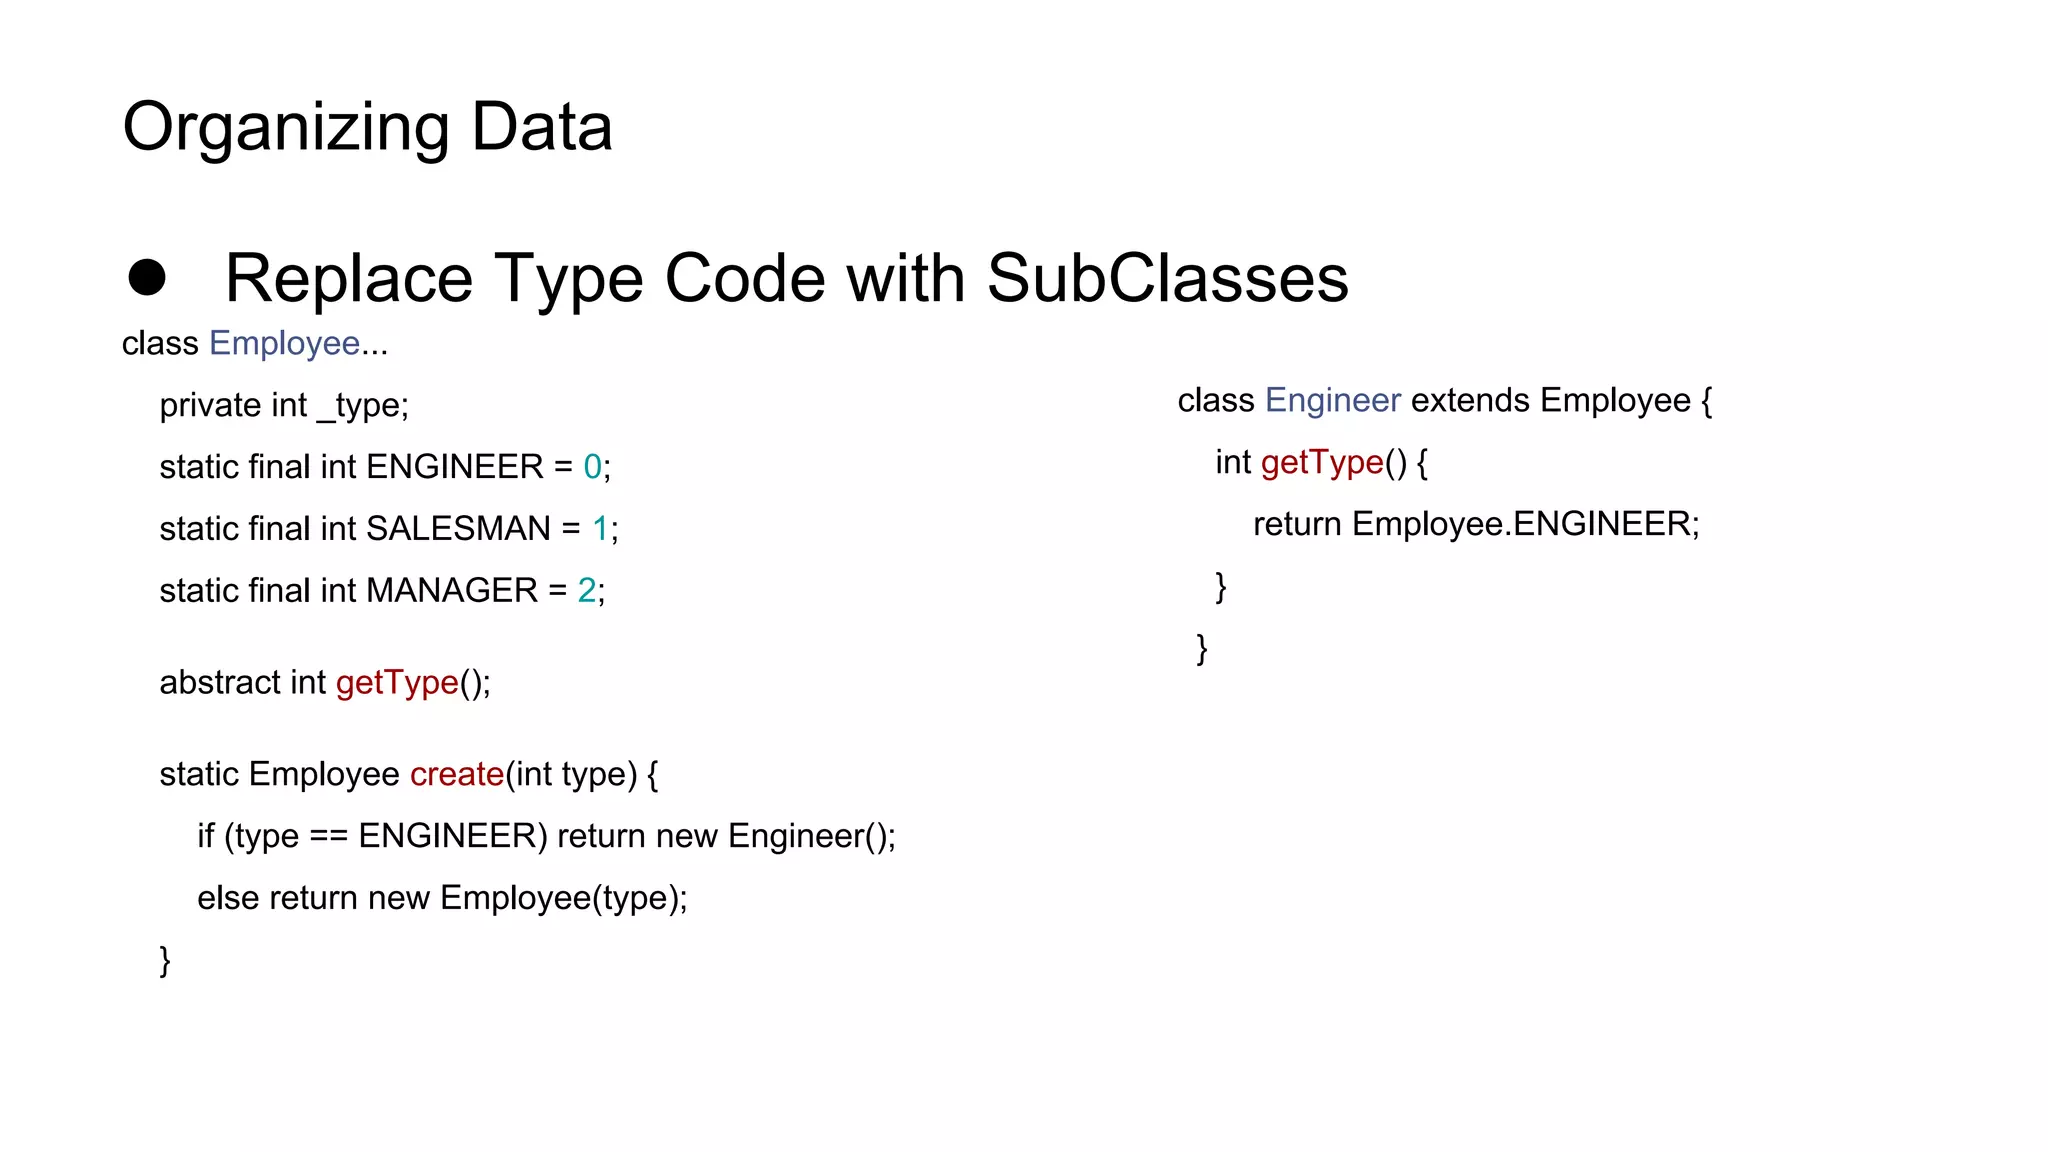Viewport: 2048px width, 1152px height.
Task: Click the blue "Employee" class name
Action: [x=284, y=343]
